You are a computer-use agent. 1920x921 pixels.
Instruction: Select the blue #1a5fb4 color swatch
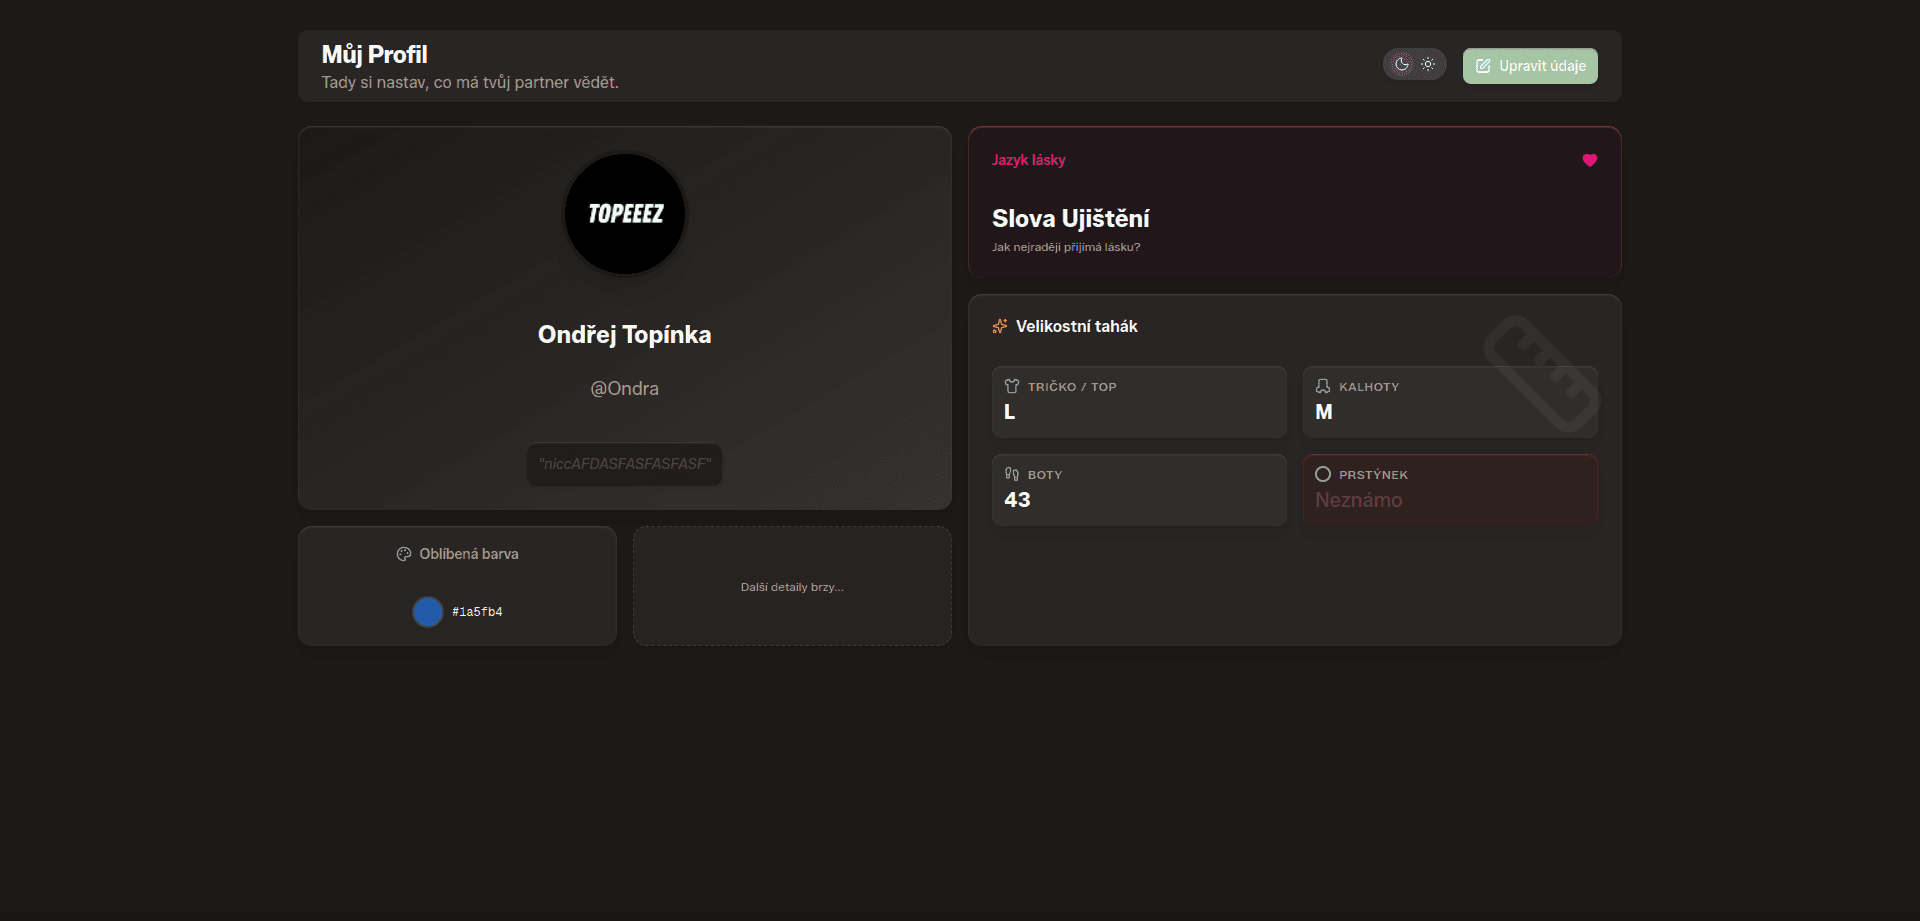[x=427, y=611]
